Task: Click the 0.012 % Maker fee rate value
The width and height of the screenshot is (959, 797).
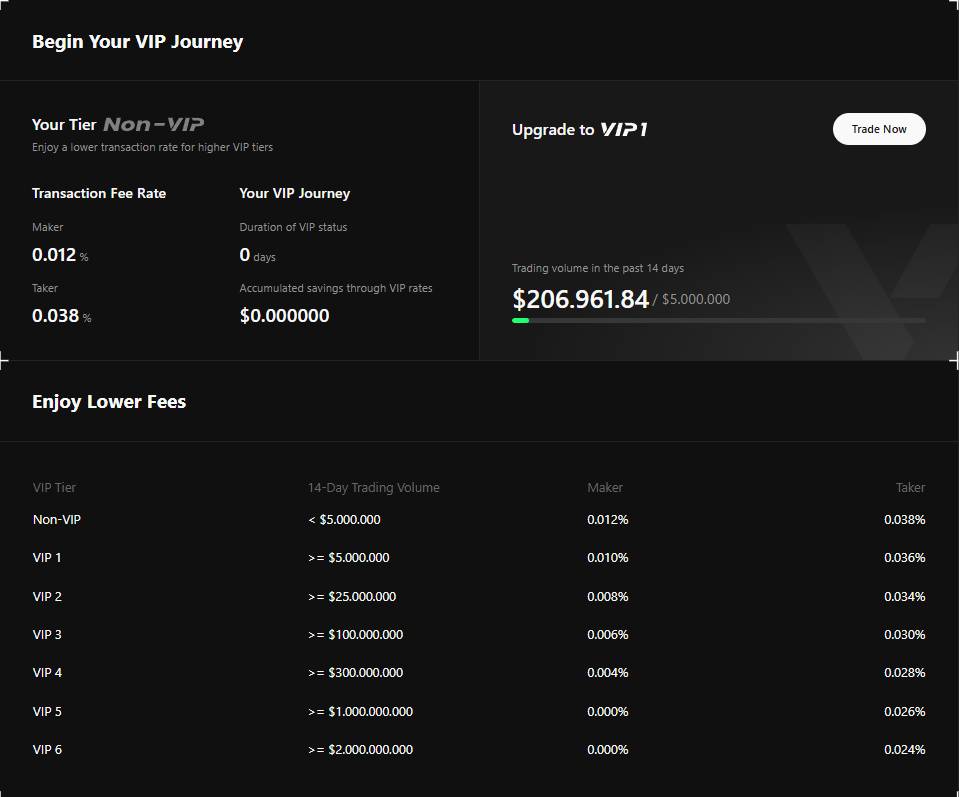Action: [55, 255]
